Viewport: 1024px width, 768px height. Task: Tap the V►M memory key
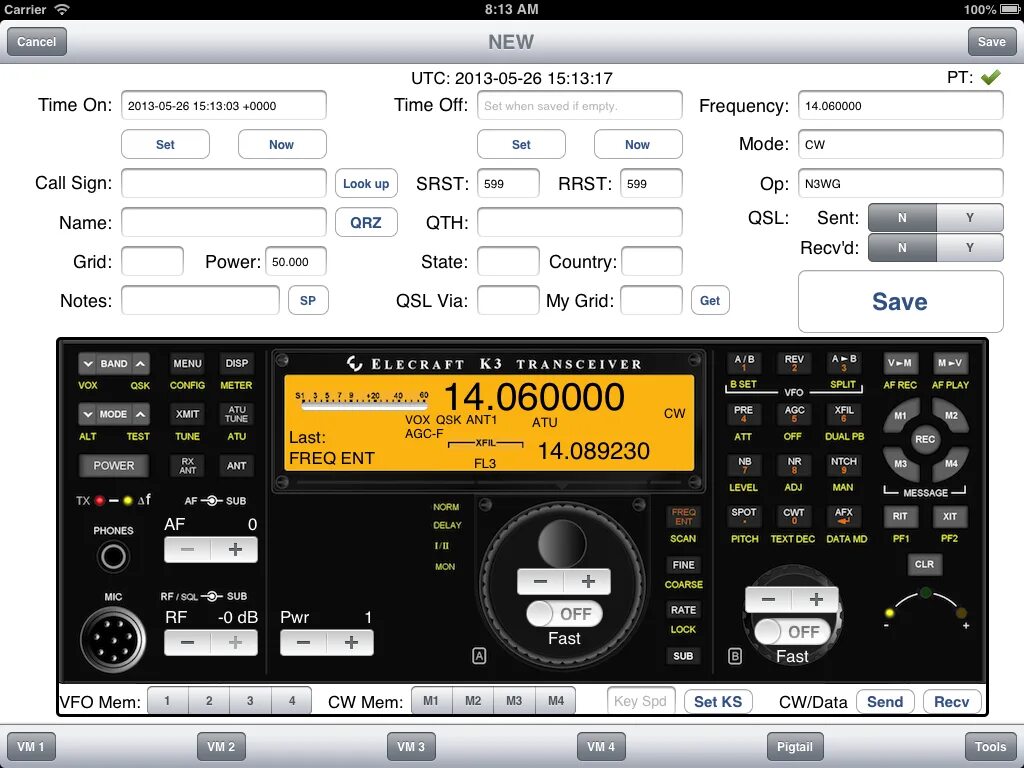[x=900, y=362]
